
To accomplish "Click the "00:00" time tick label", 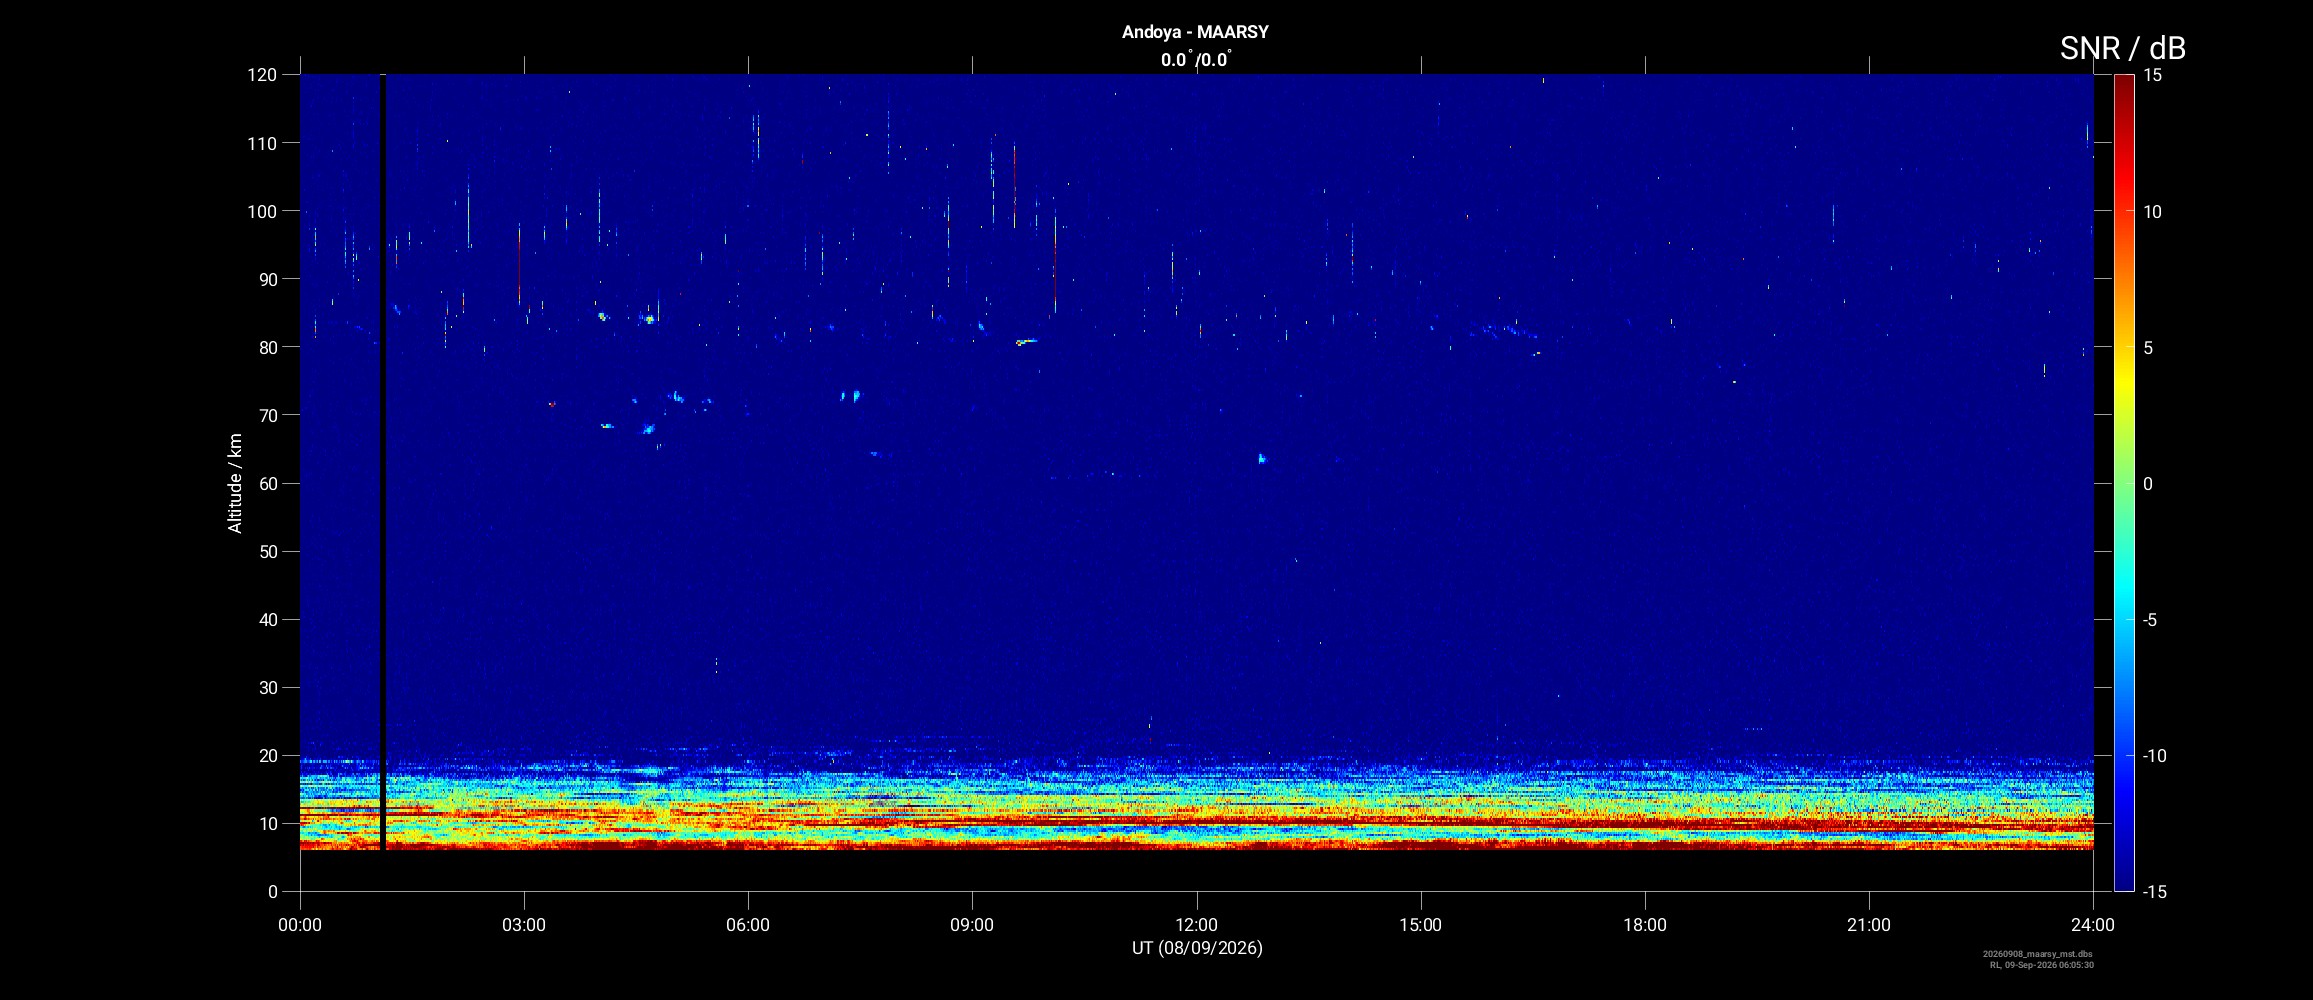I will [x=300, y=925].
